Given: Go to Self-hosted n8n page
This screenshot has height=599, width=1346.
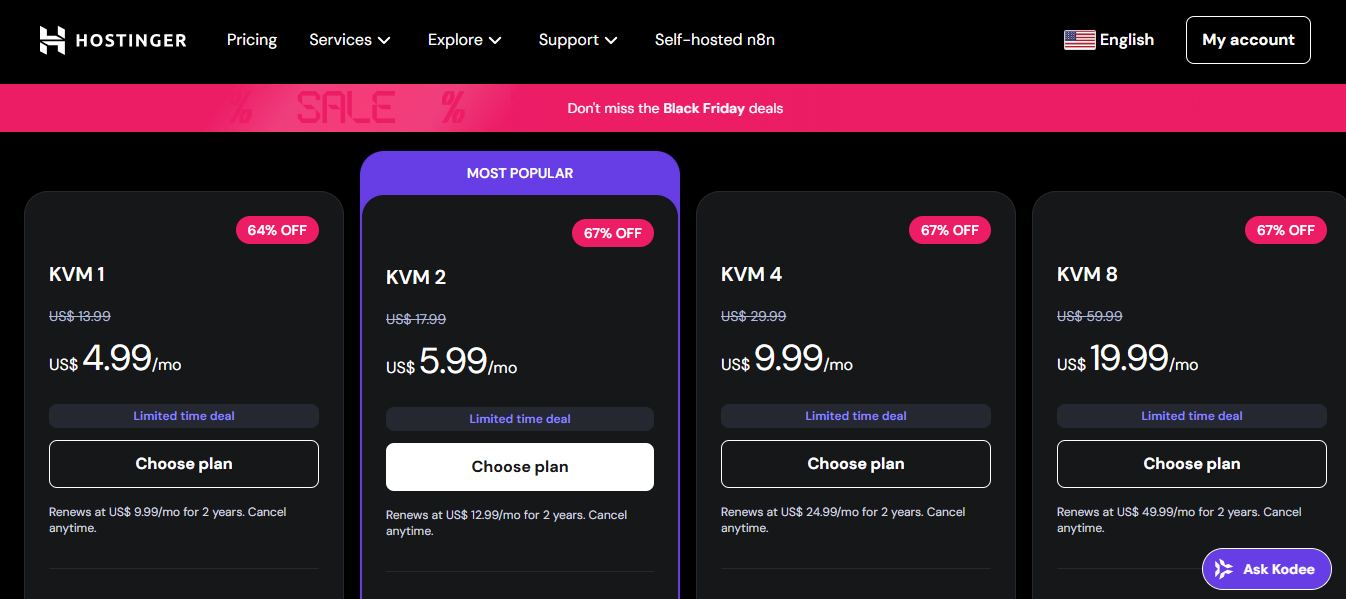Looking at the screenshot, I should [714, 40].
